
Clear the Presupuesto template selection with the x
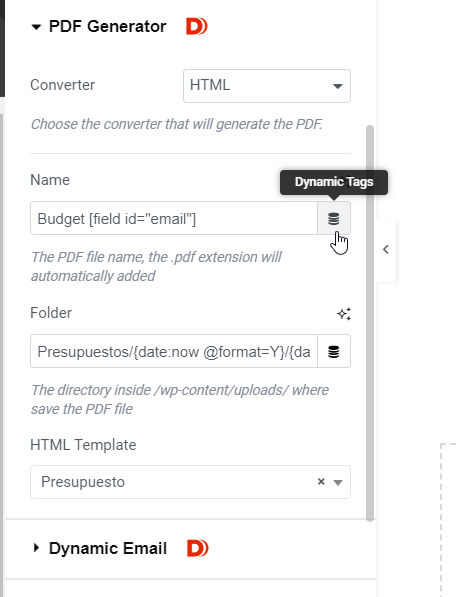click(x=321, y=482)
